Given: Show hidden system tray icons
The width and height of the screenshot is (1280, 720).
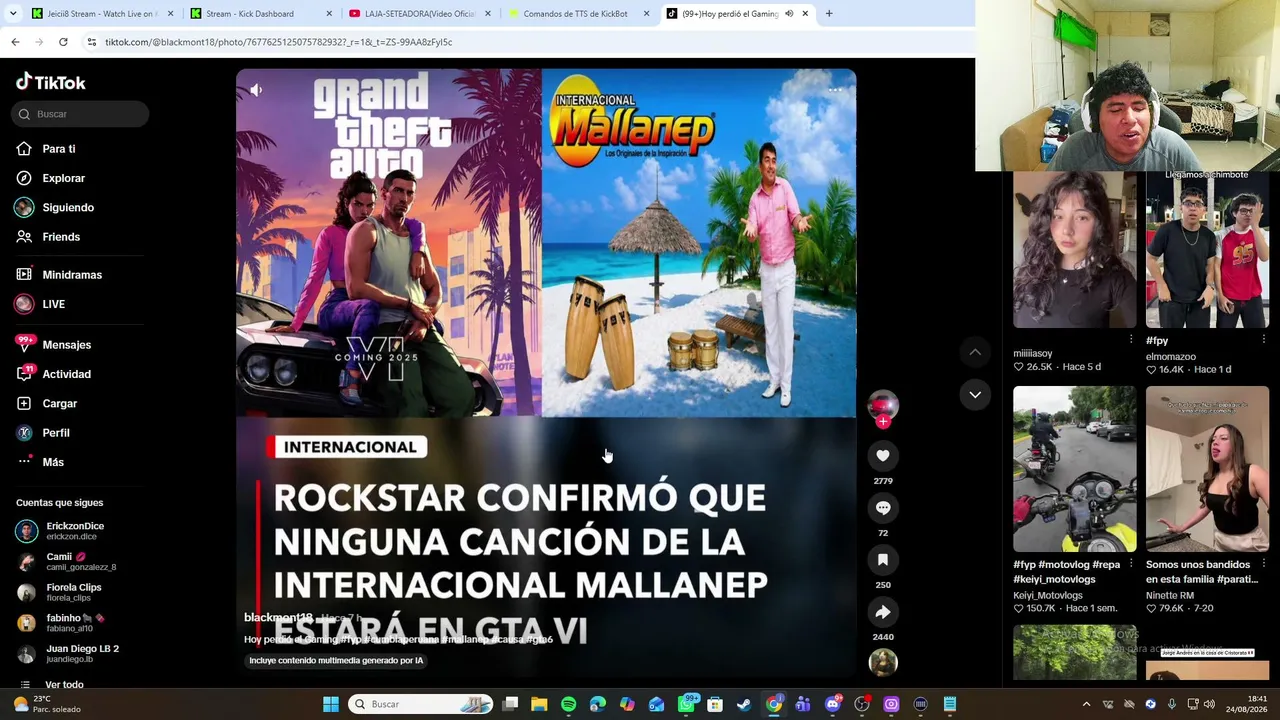Looking at the screenshot, I should (x=1087, y=704).
